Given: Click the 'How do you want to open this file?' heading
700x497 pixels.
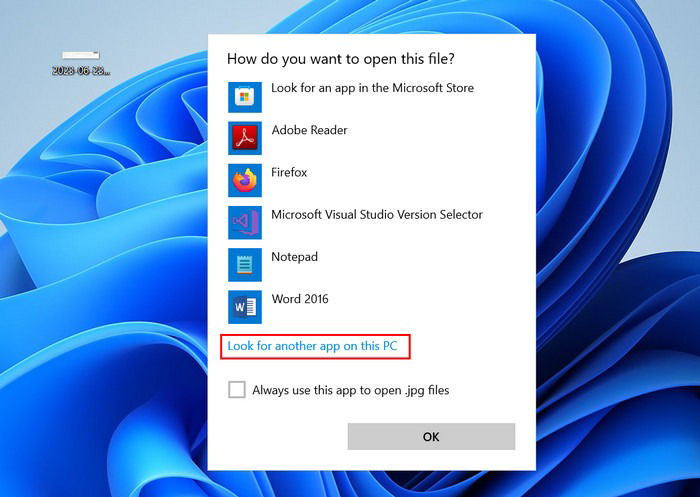Looking at the screenshot, I should 341,58.
